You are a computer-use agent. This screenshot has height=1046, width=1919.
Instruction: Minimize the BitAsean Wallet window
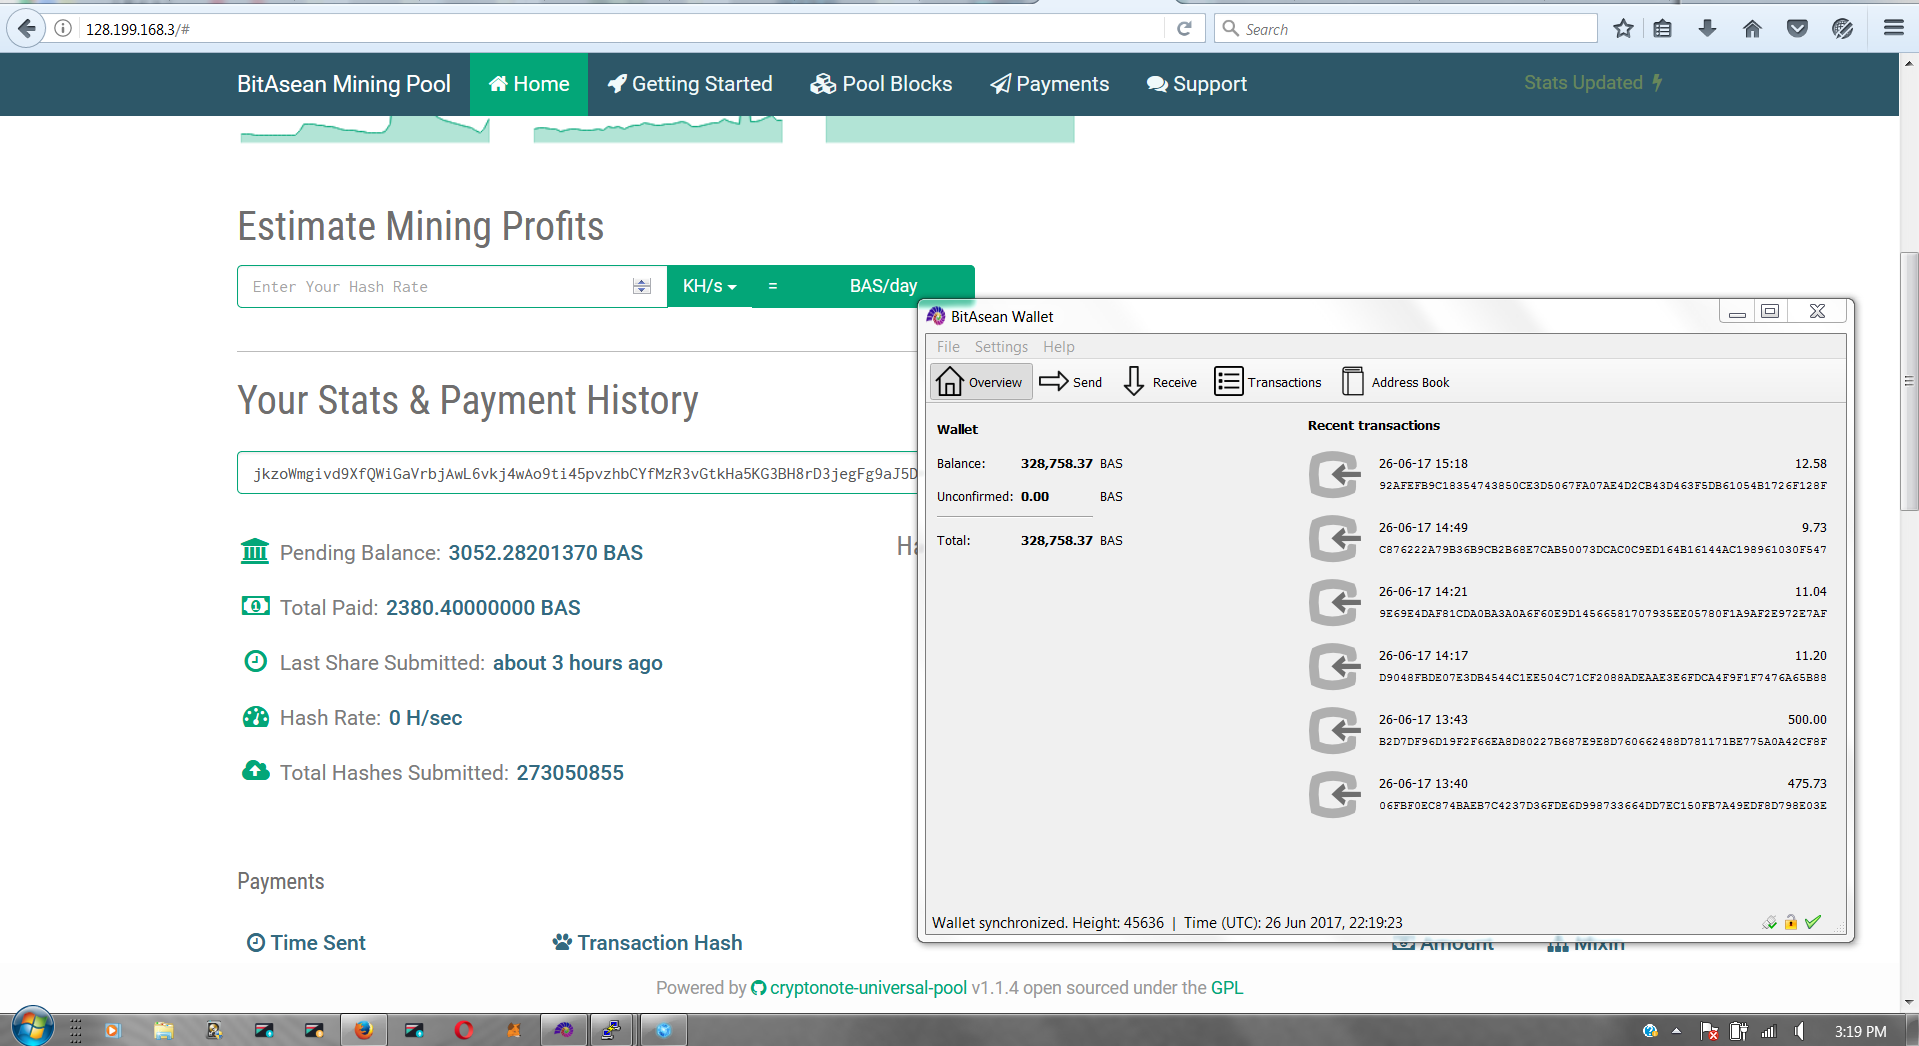(1737, 312)
